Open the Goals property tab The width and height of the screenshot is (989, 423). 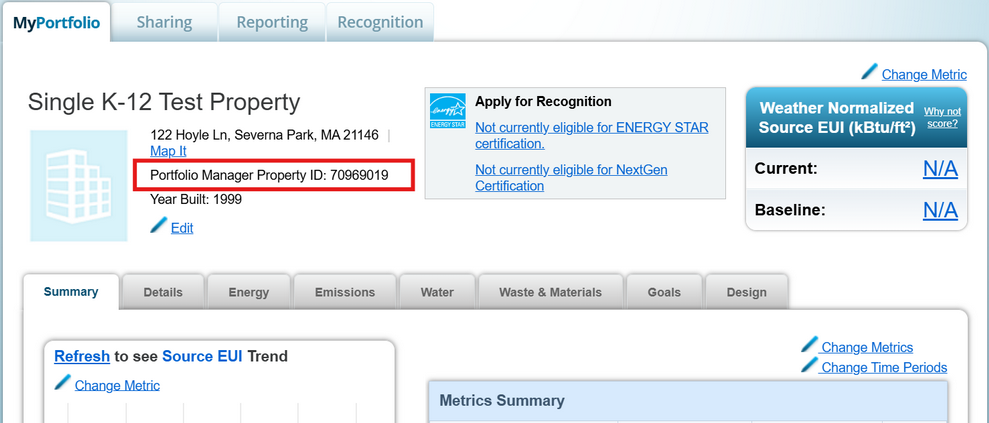coord(664,293)
